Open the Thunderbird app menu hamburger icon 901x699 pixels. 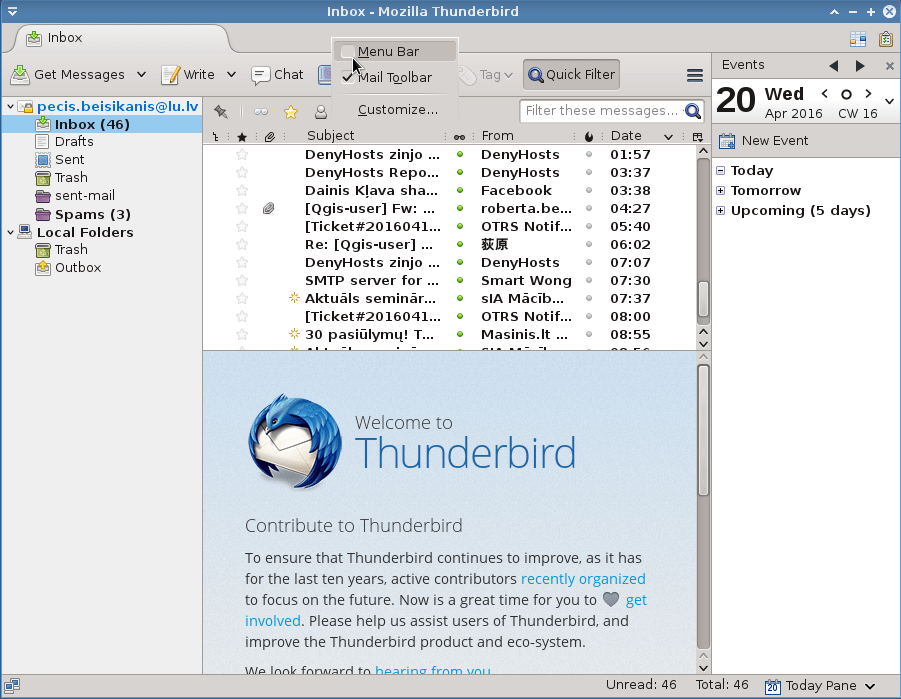[695, 75]
